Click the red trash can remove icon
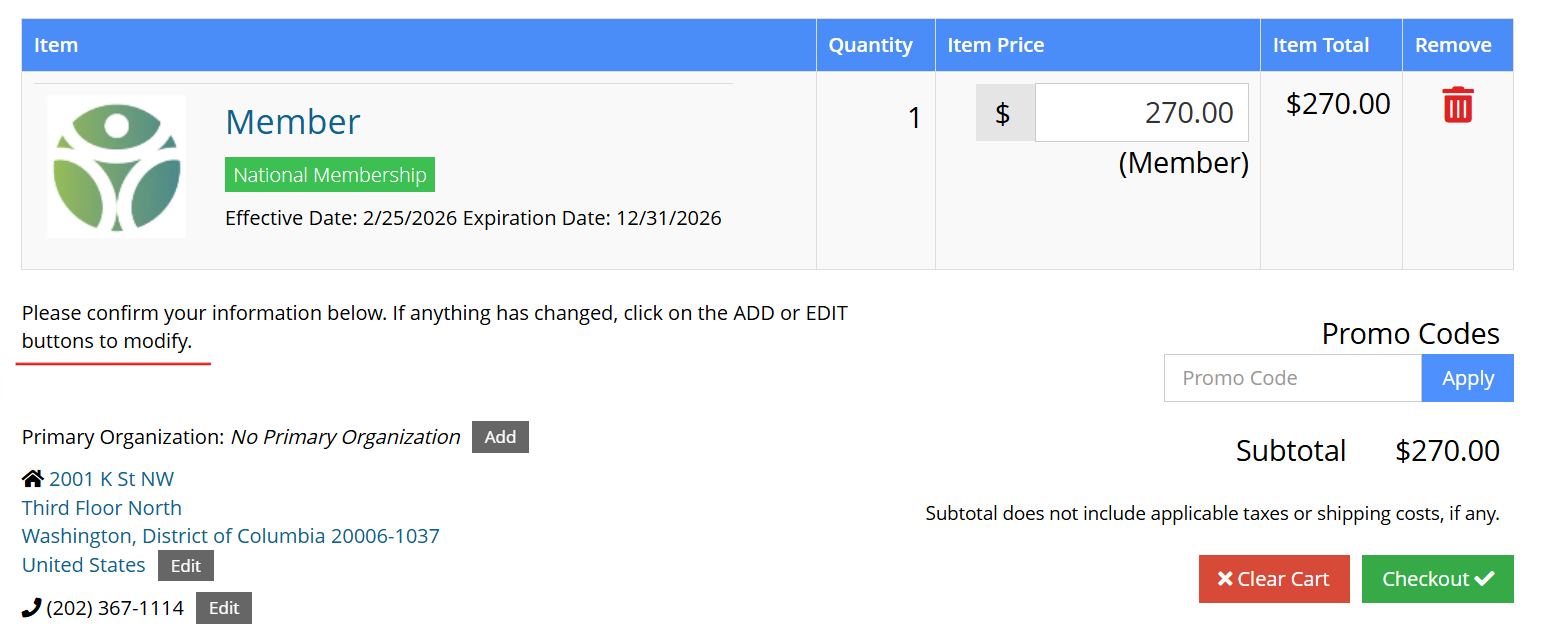The width and height of the screenshot is (1546, 633). [1457, 105]
